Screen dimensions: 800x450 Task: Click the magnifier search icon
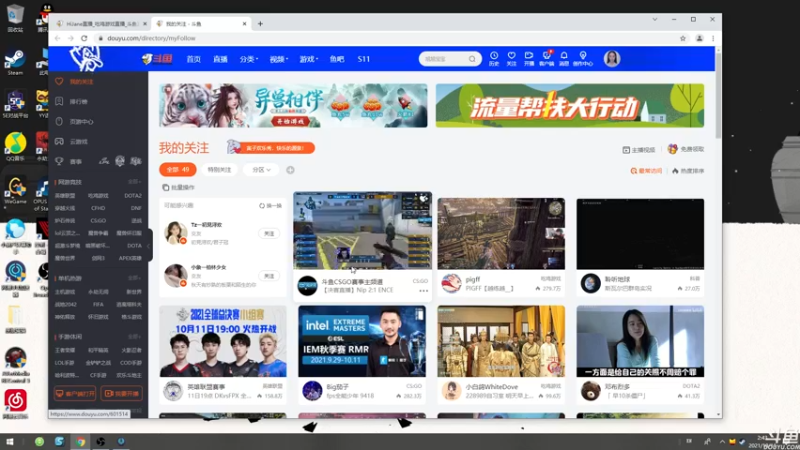tap(472, 59)
